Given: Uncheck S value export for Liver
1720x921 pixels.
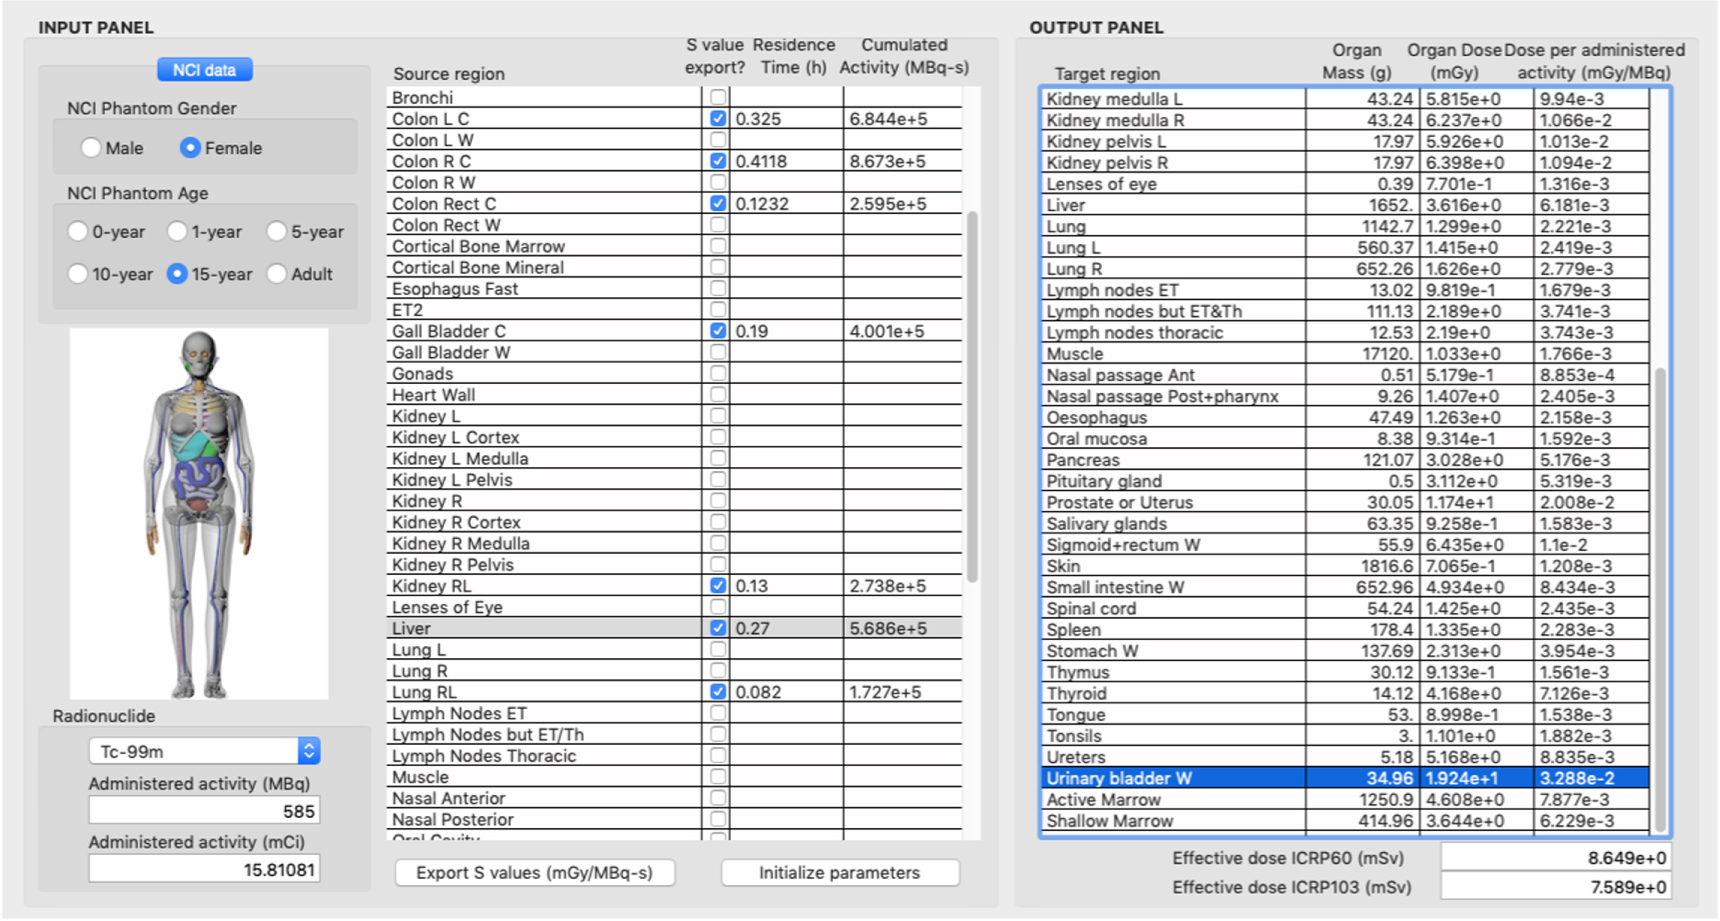Looking at the screenshot, I should tap(718, 628).
